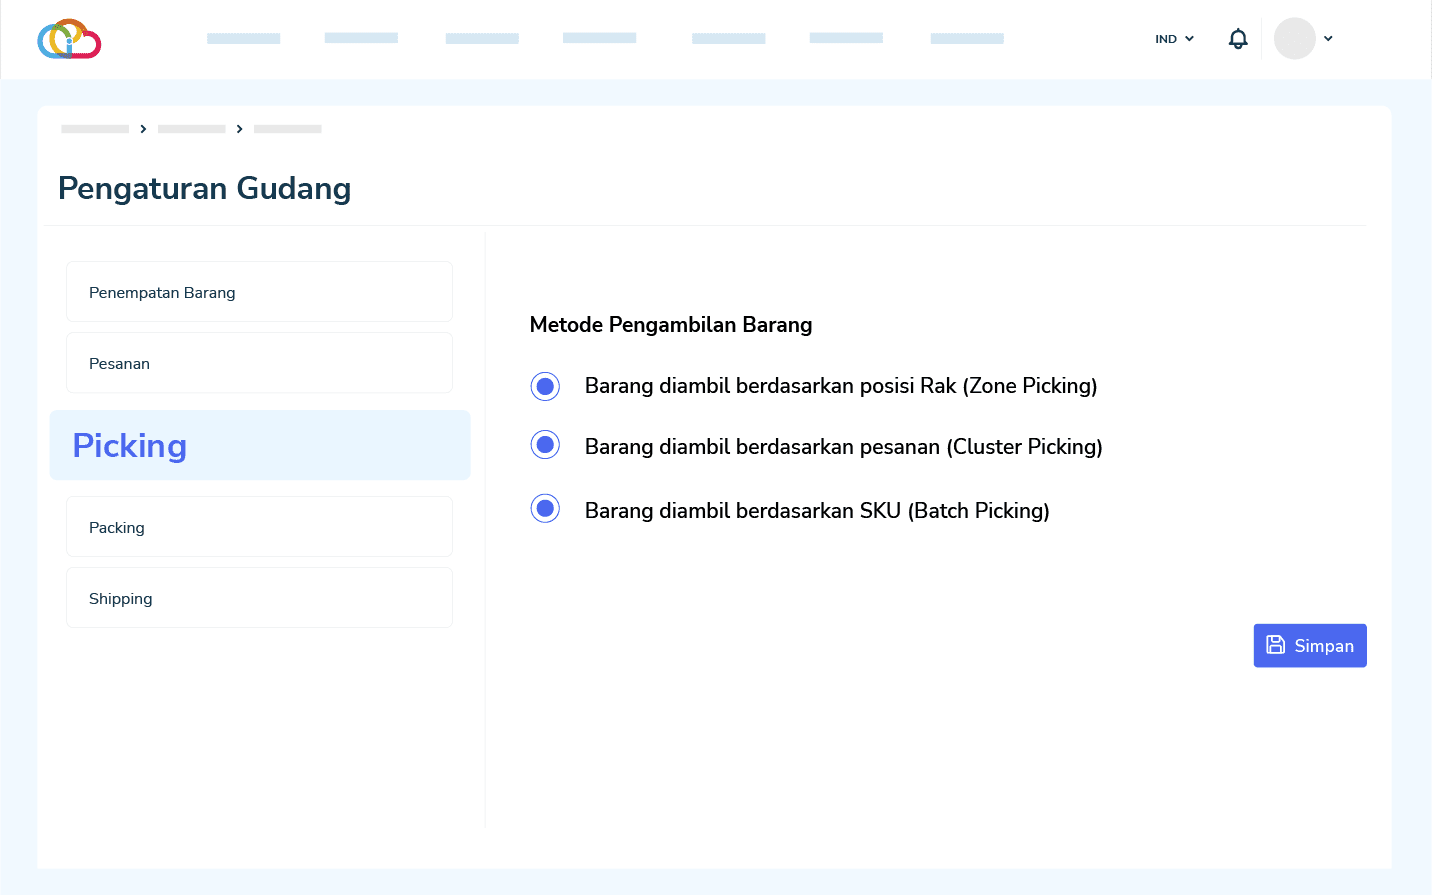This screenshot has height=895, width=1432.
Task: Click the last top navigation menu item
Action: pos(967,39)
